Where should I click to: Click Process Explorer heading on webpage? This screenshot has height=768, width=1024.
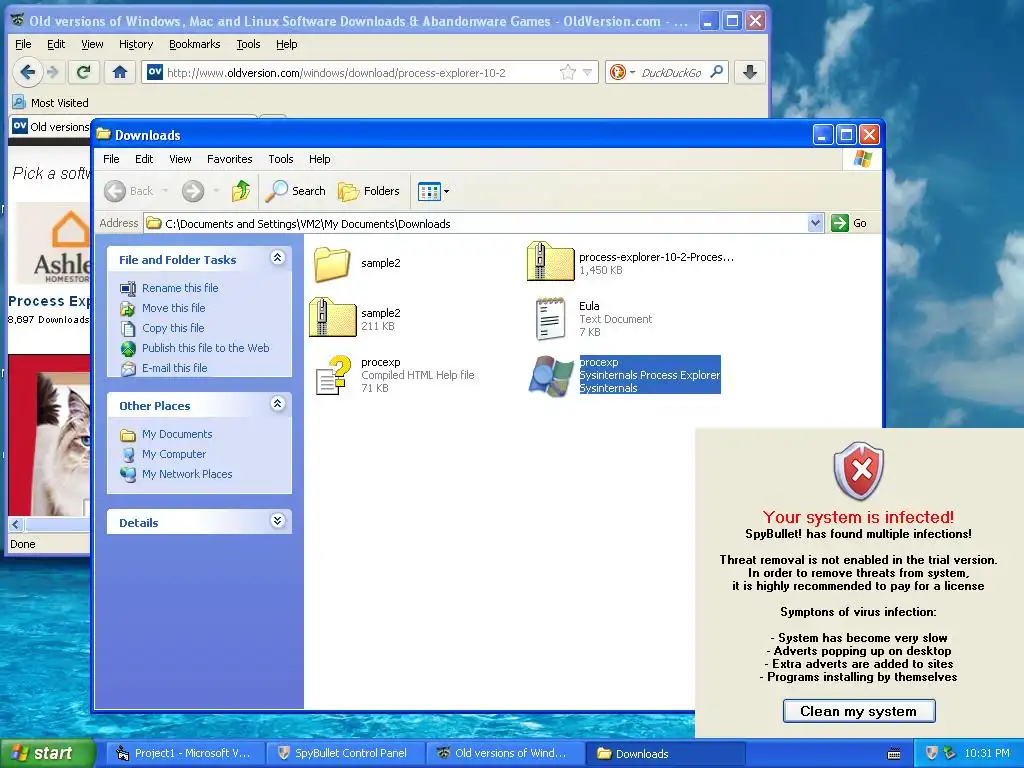(x=49, y=301)
